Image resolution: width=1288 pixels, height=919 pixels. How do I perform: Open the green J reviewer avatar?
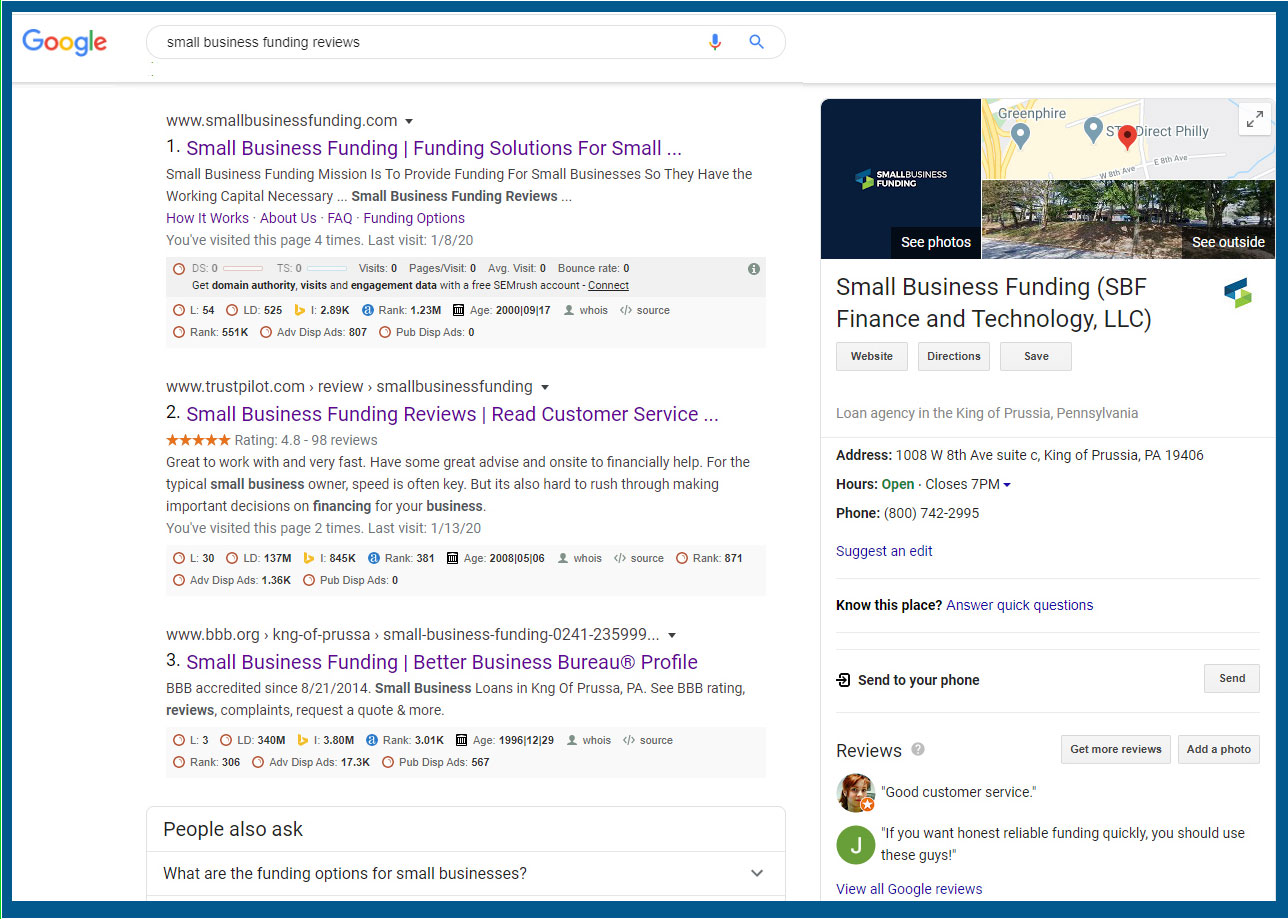click(855, 845)
